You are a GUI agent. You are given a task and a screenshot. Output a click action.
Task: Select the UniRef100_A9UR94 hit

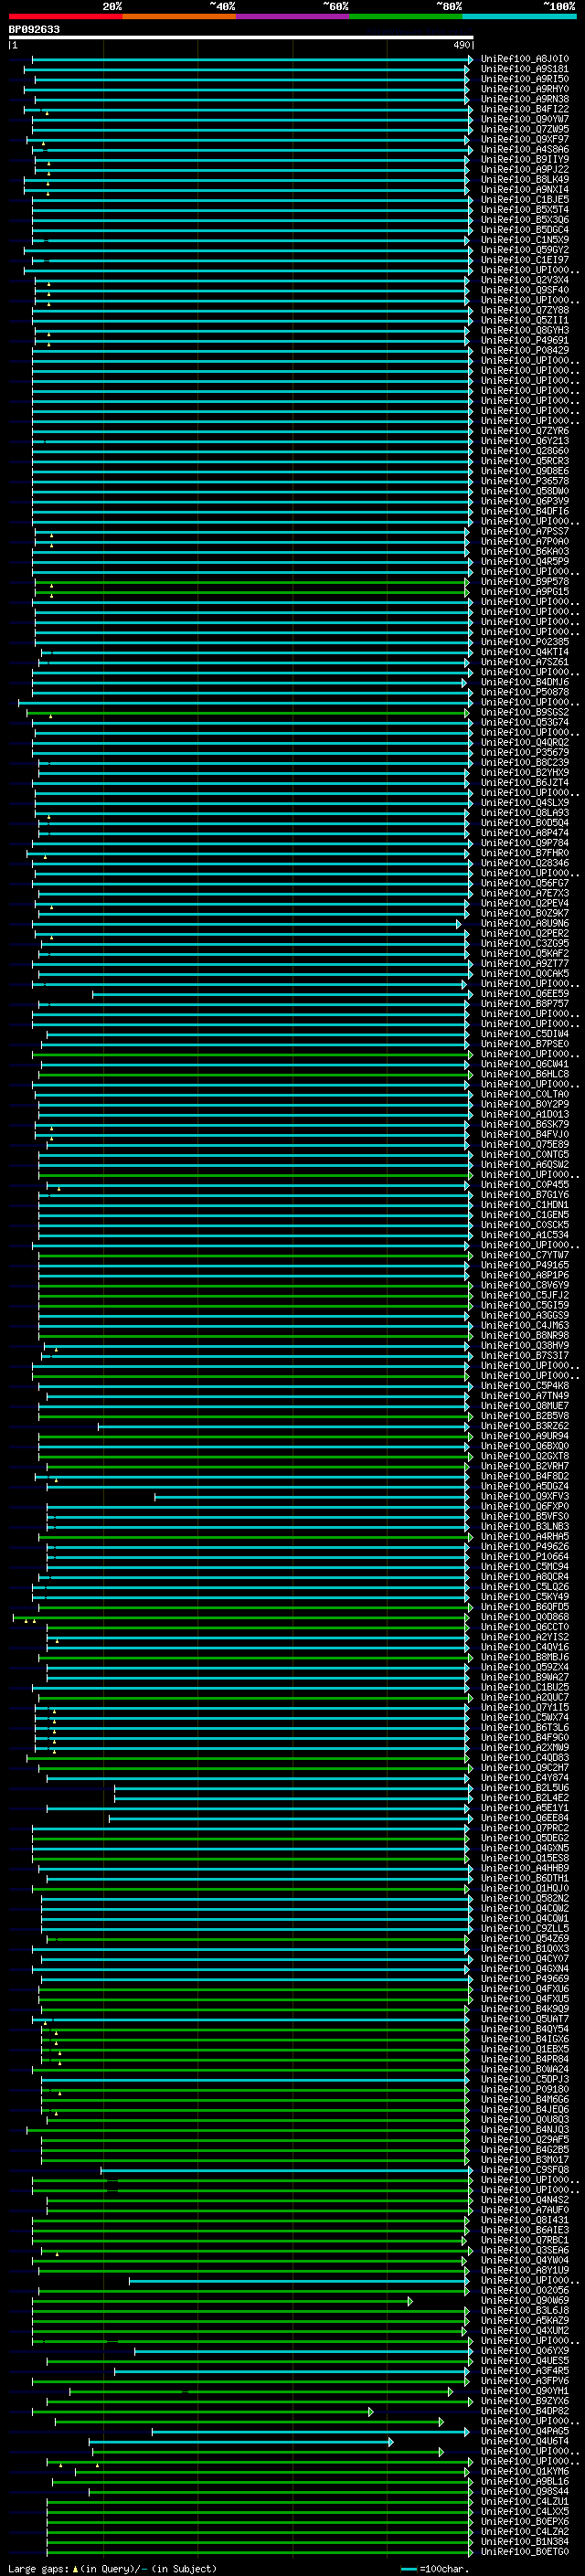pos(525,1436)
